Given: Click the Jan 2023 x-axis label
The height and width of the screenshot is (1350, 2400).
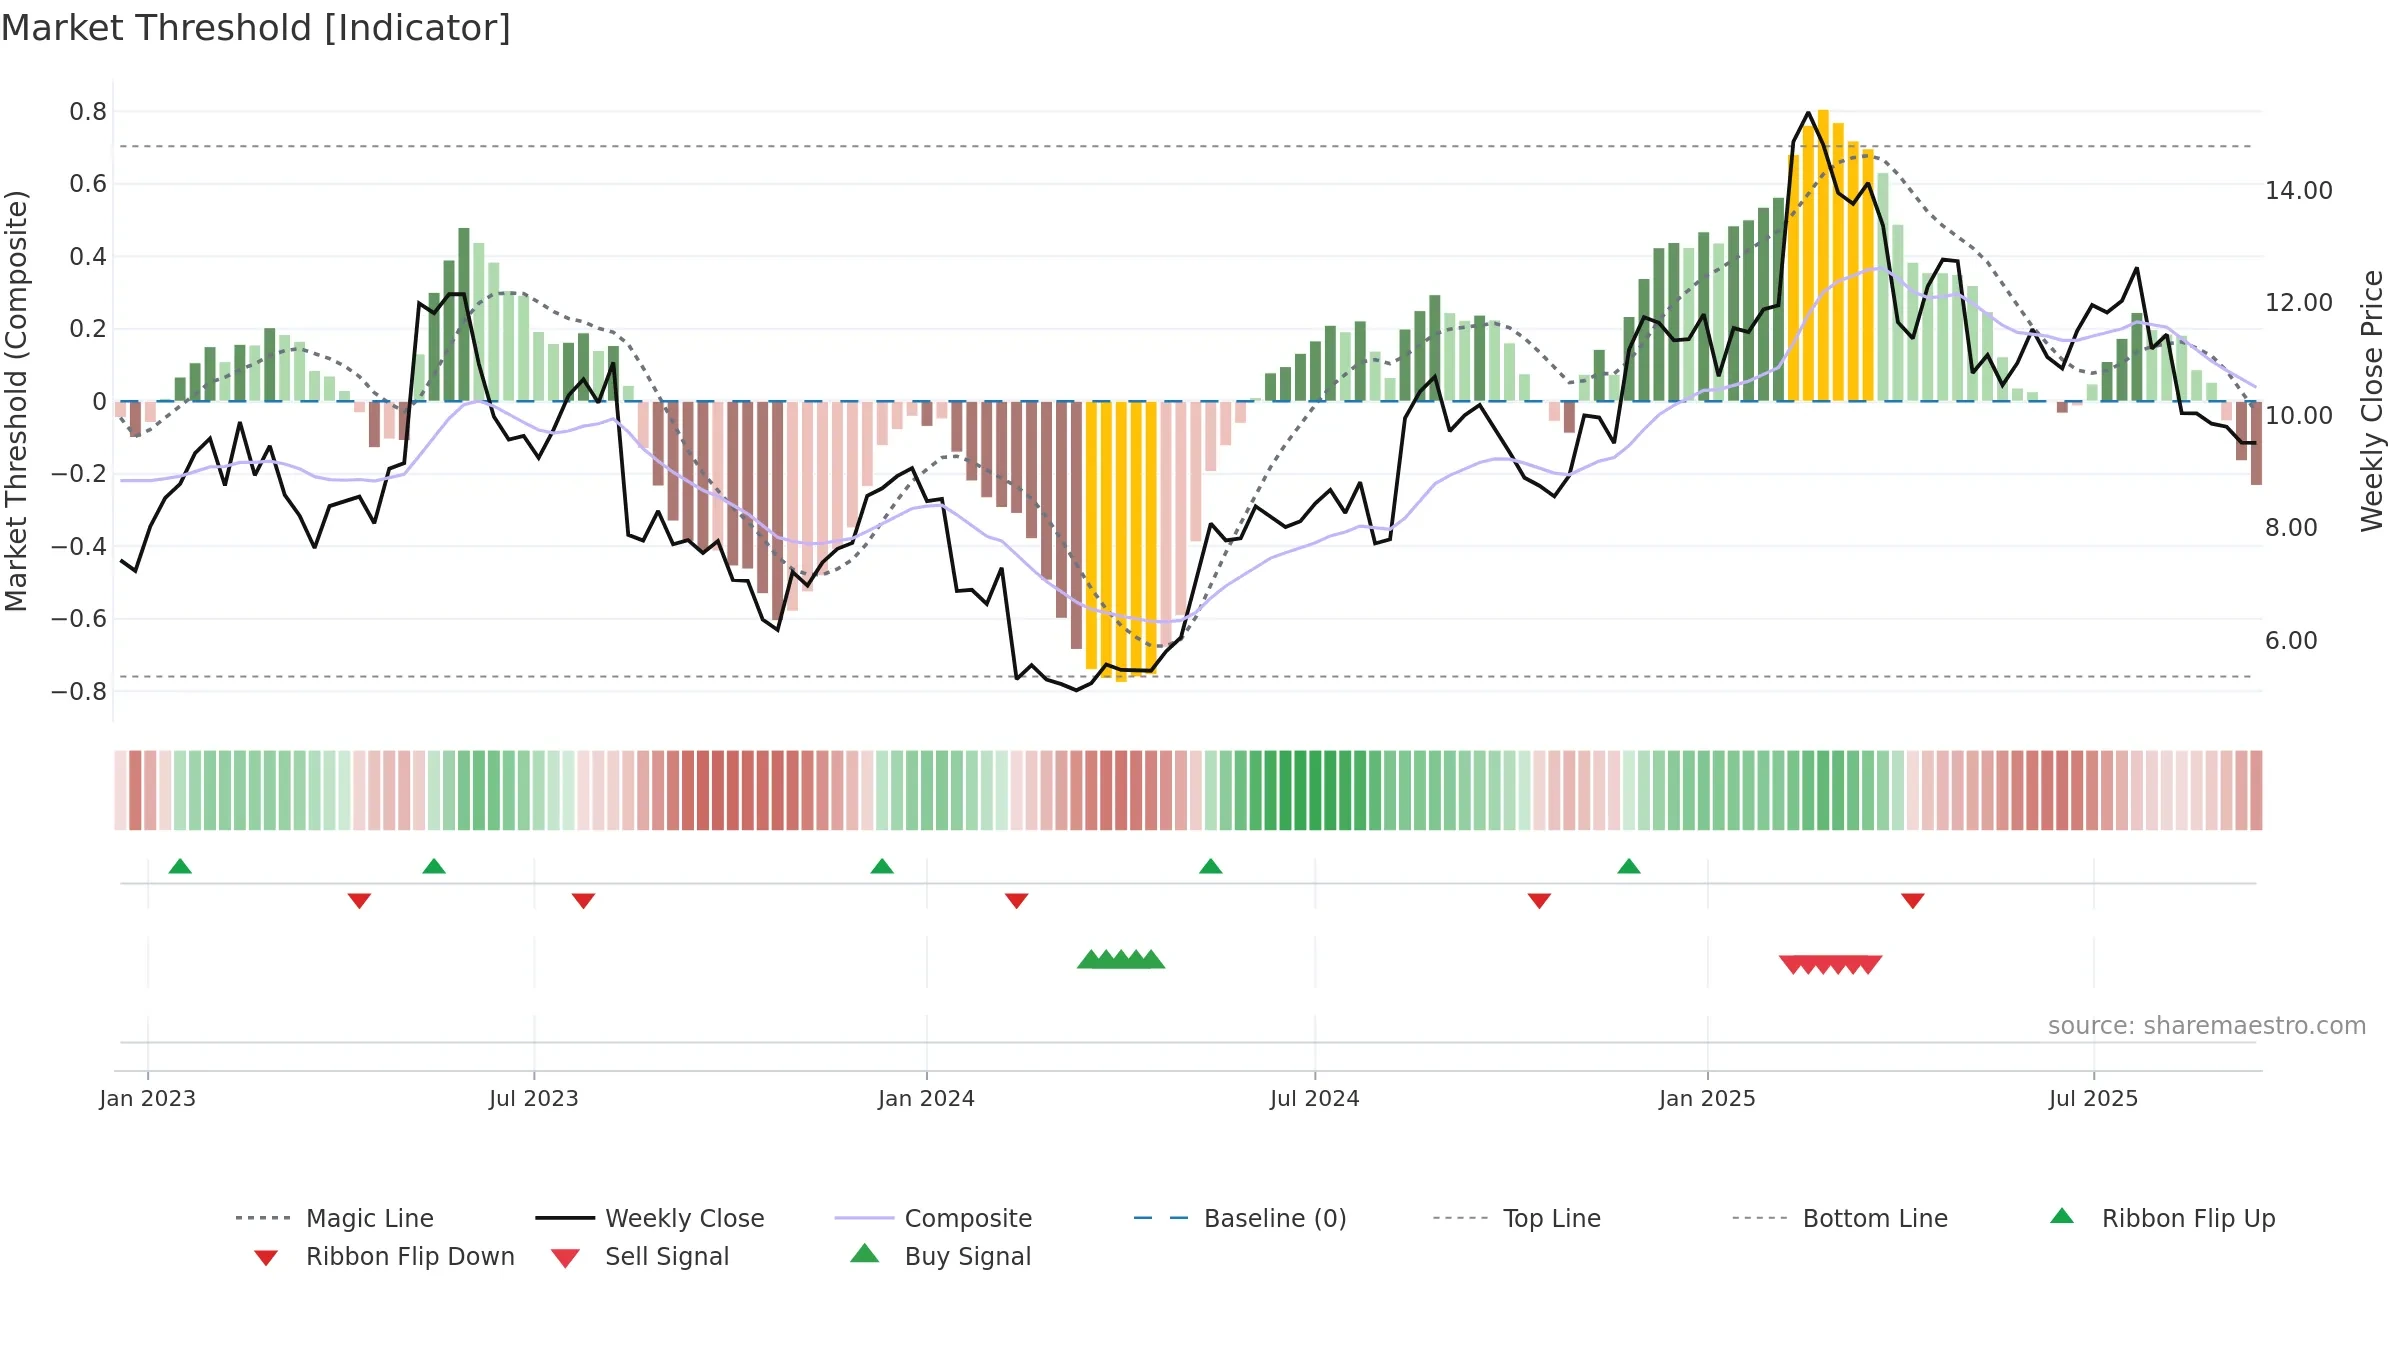Looking at the screenshot, I should 148,1098.
